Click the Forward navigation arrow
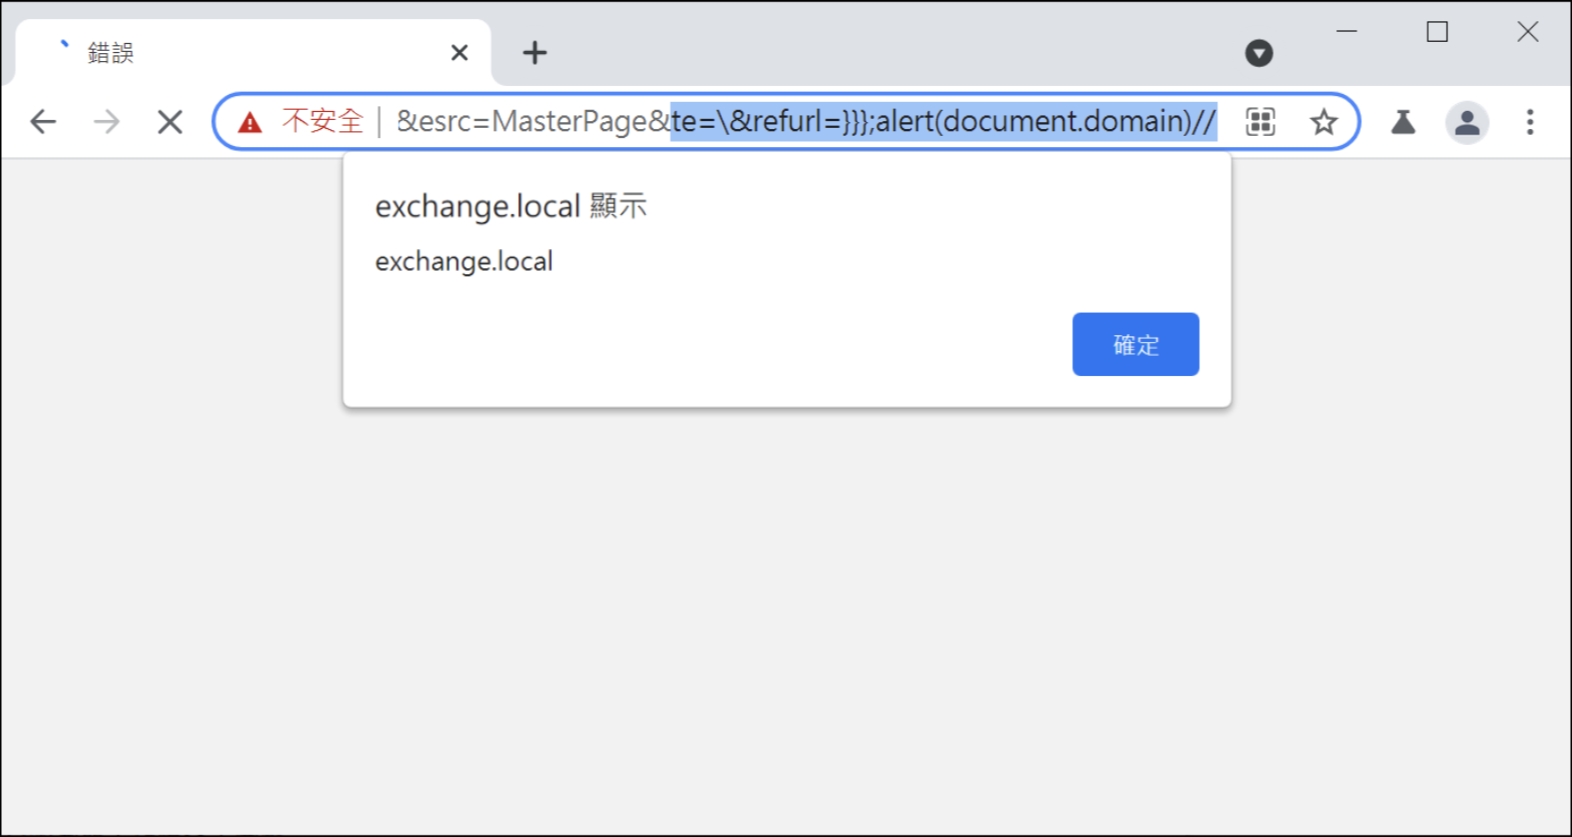 click(x=106, y=122)
